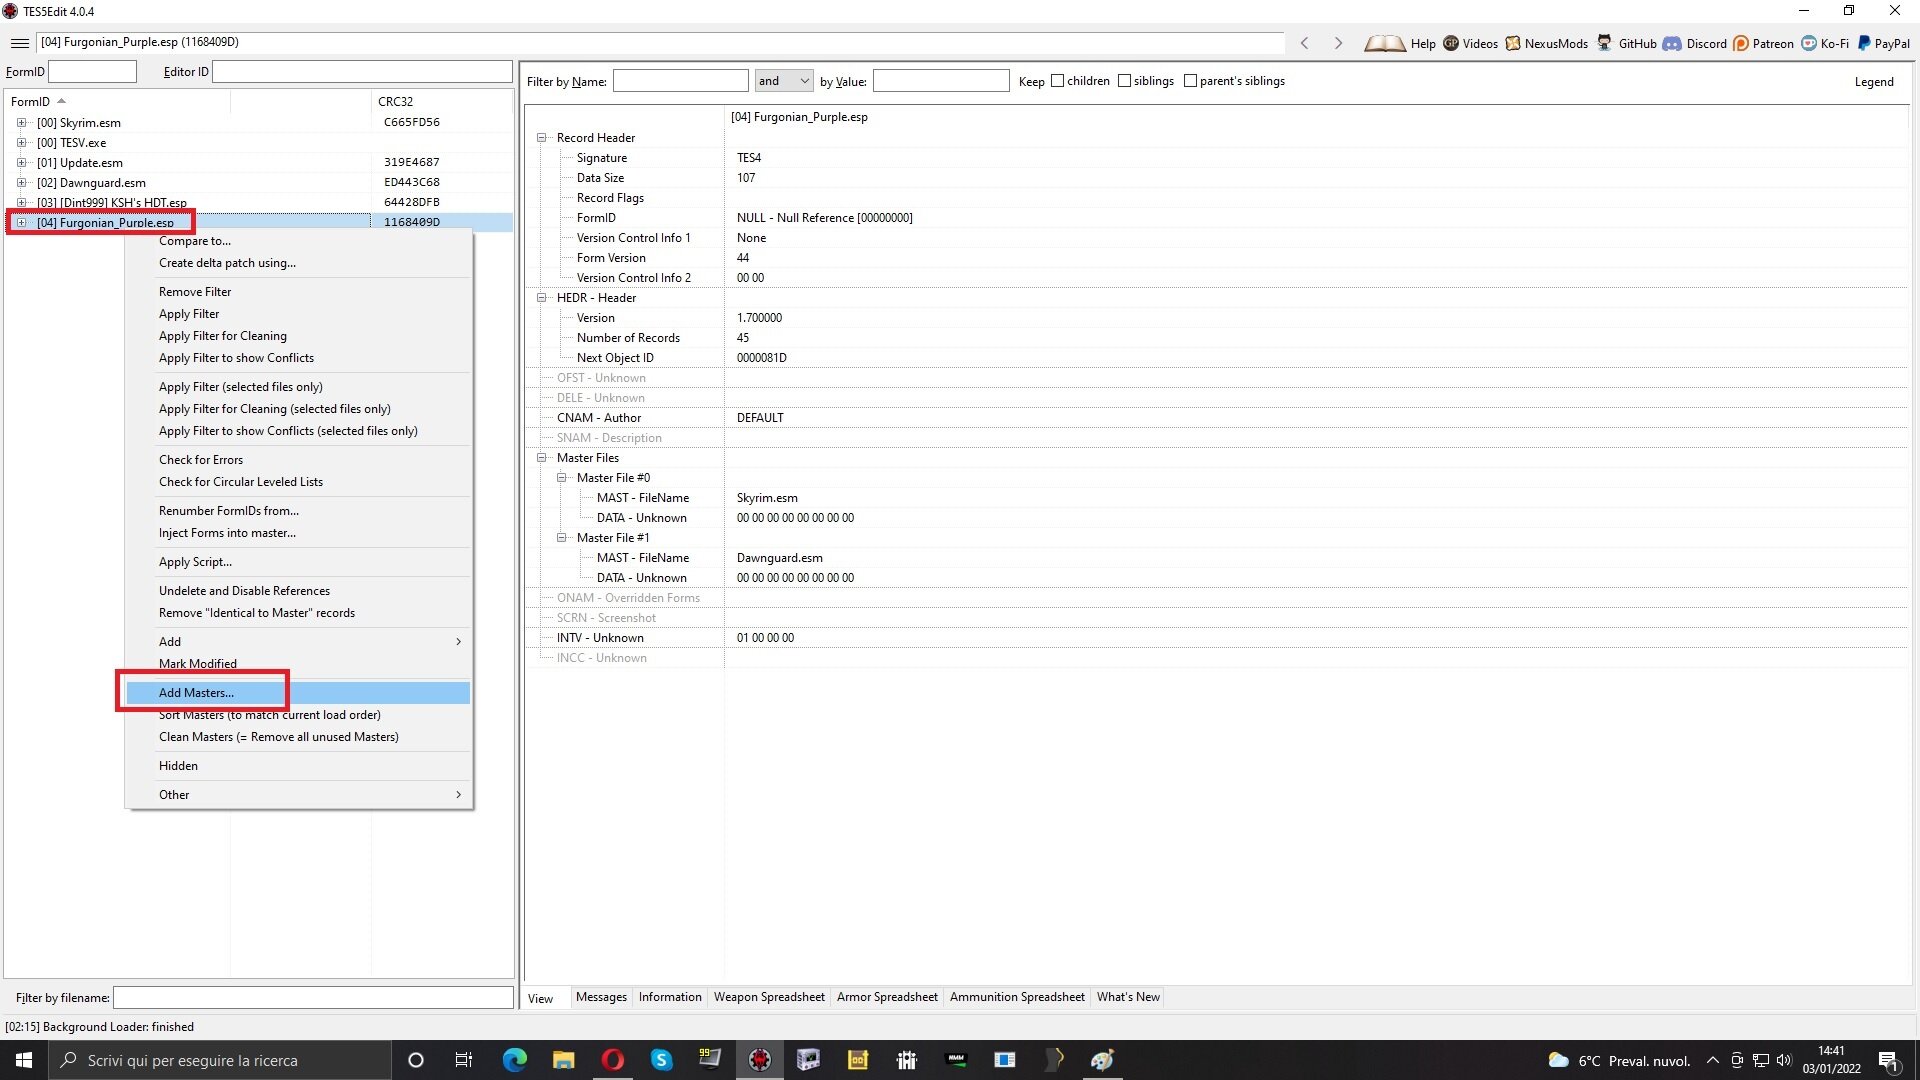This screenshot has height=1080, width=1920.
Task: Toggle the Keep children checkbox
Action: [x=1057, y=81]
